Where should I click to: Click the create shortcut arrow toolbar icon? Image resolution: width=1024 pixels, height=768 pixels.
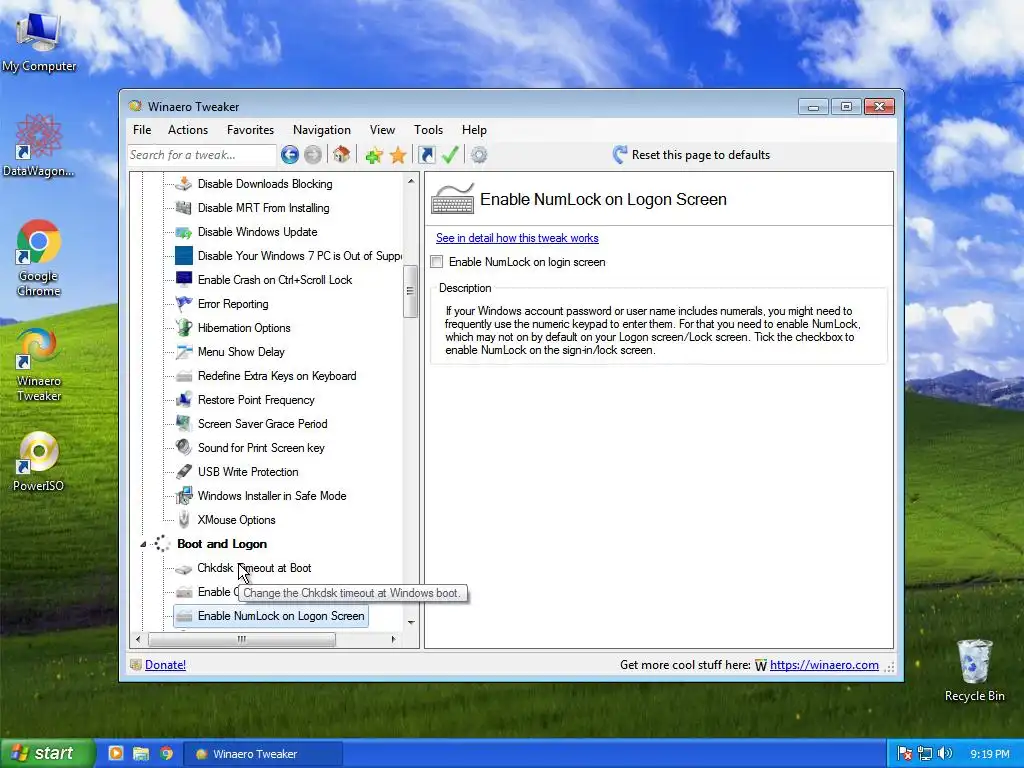pyautogui.click(x=426, y=155)
